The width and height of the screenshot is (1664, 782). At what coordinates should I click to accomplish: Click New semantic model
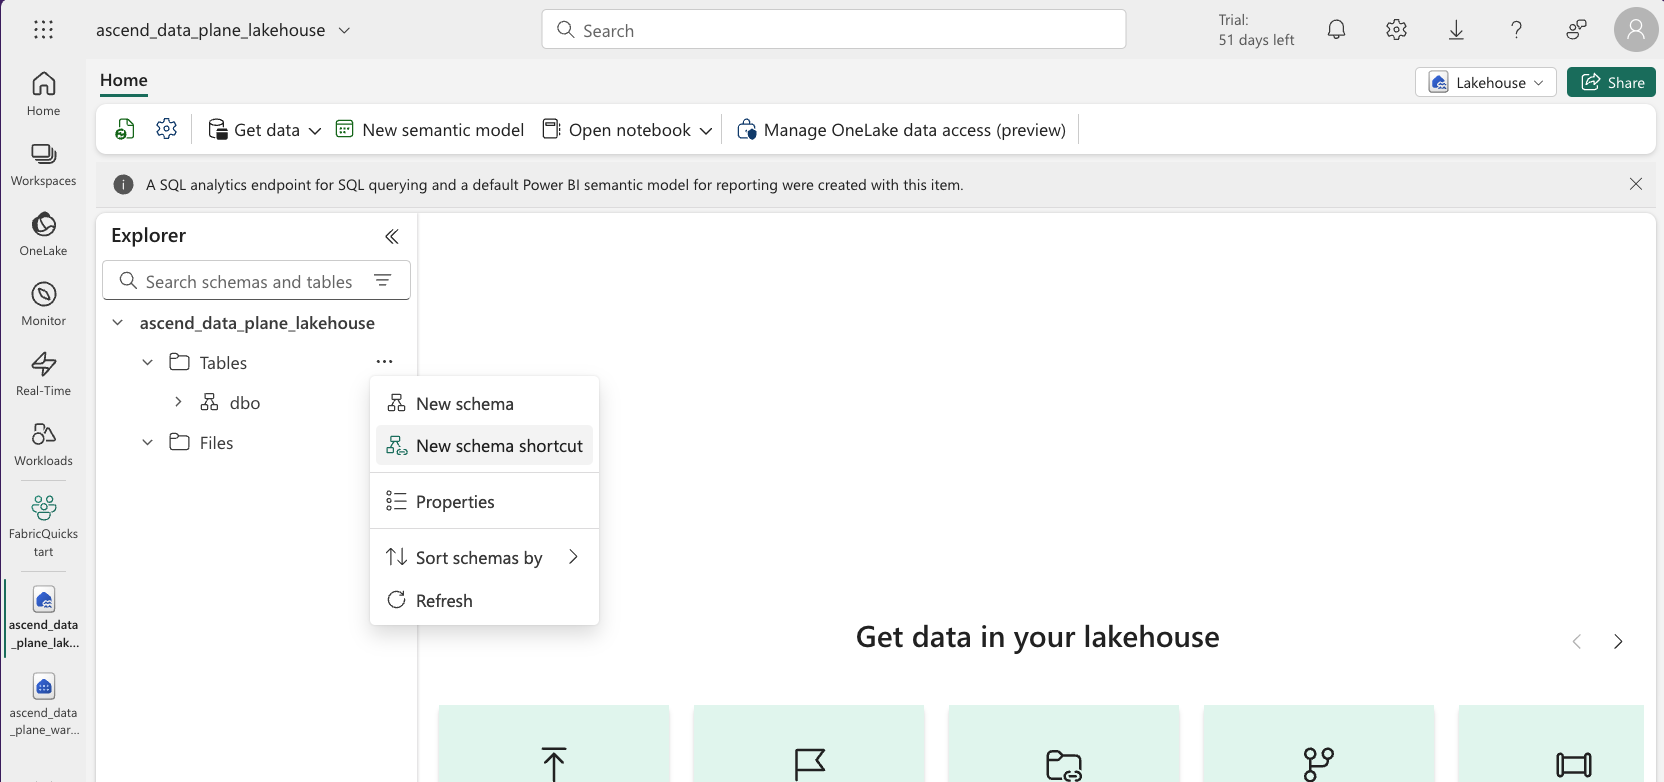point(430,130)
